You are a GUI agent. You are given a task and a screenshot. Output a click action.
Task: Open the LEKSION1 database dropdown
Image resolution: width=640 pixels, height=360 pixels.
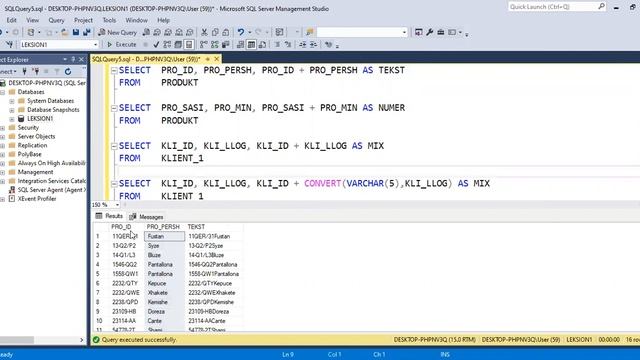pos(96,44)
